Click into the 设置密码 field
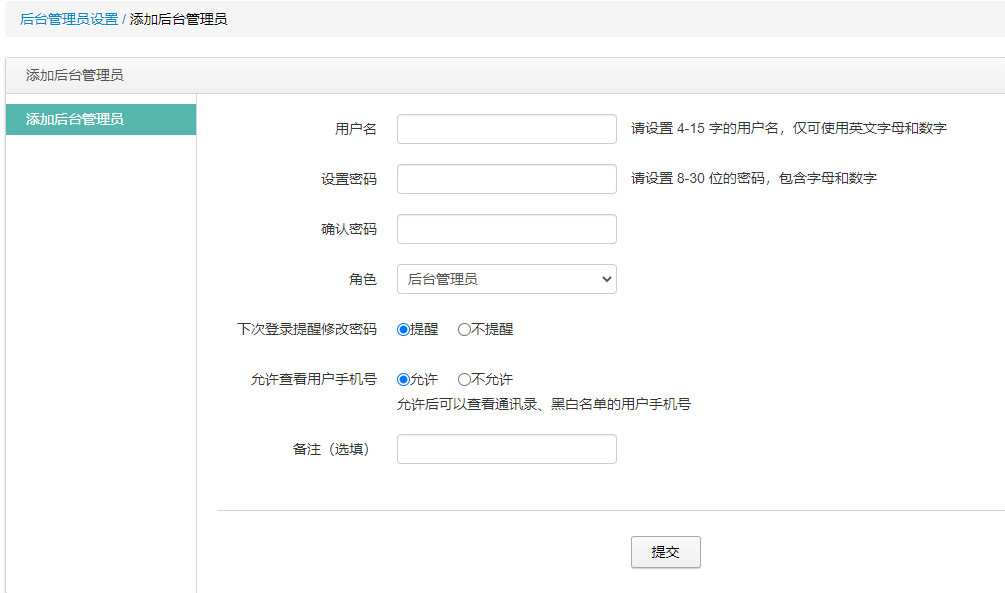 (x=506, y=179)
